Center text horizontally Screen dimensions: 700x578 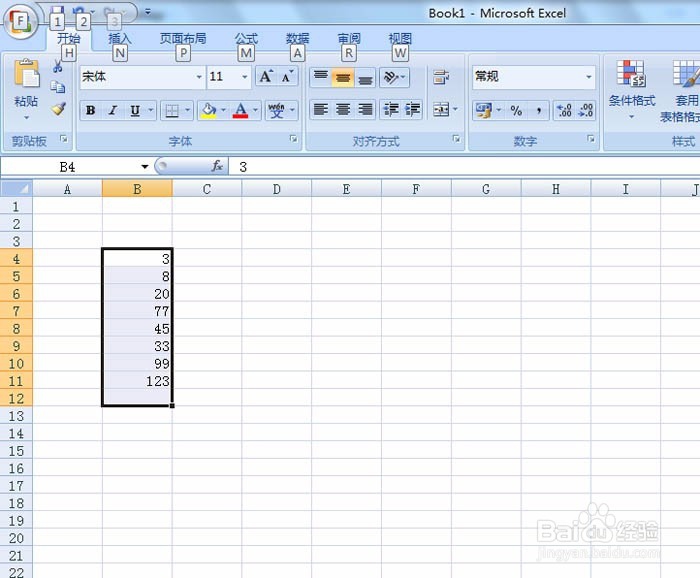[342, 109]
